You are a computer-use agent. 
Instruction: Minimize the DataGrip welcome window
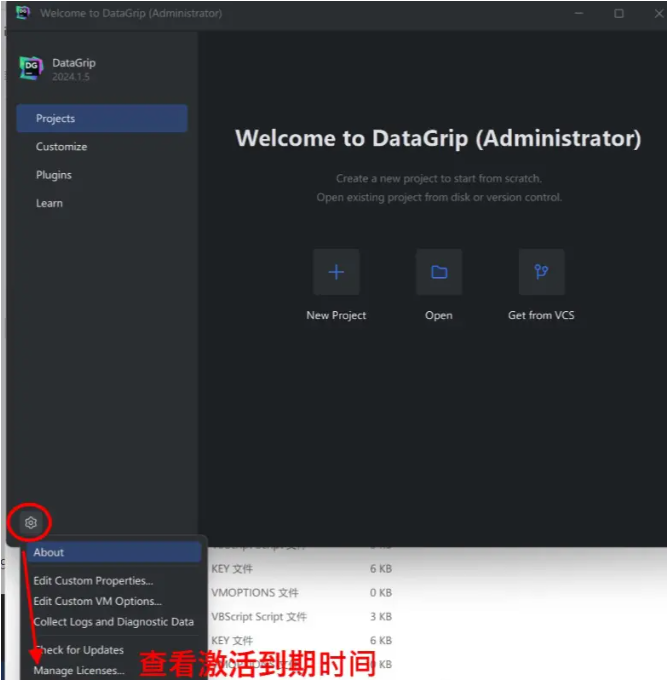tap(579, 13)
